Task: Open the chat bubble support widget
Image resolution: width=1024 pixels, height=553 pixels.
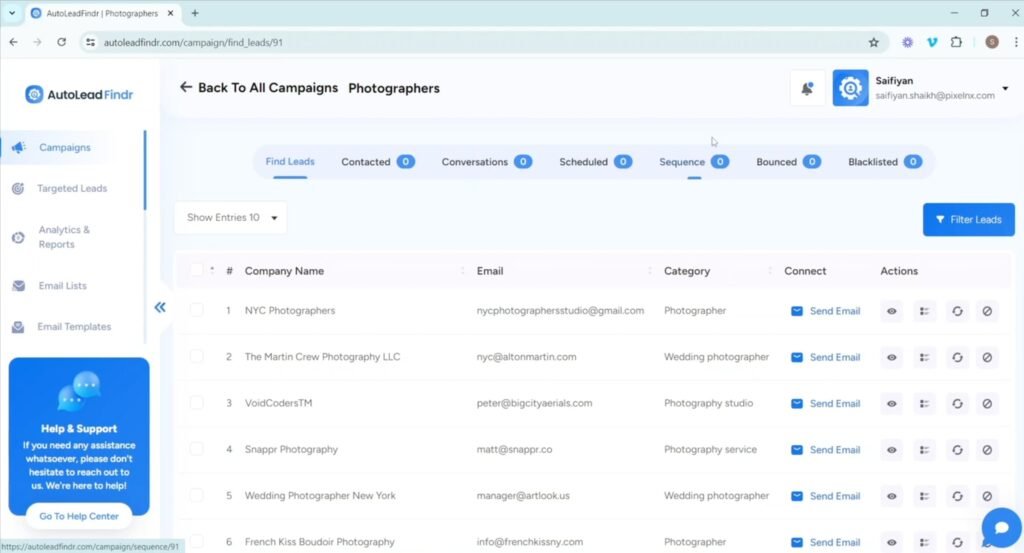Action: (1000, 527)
